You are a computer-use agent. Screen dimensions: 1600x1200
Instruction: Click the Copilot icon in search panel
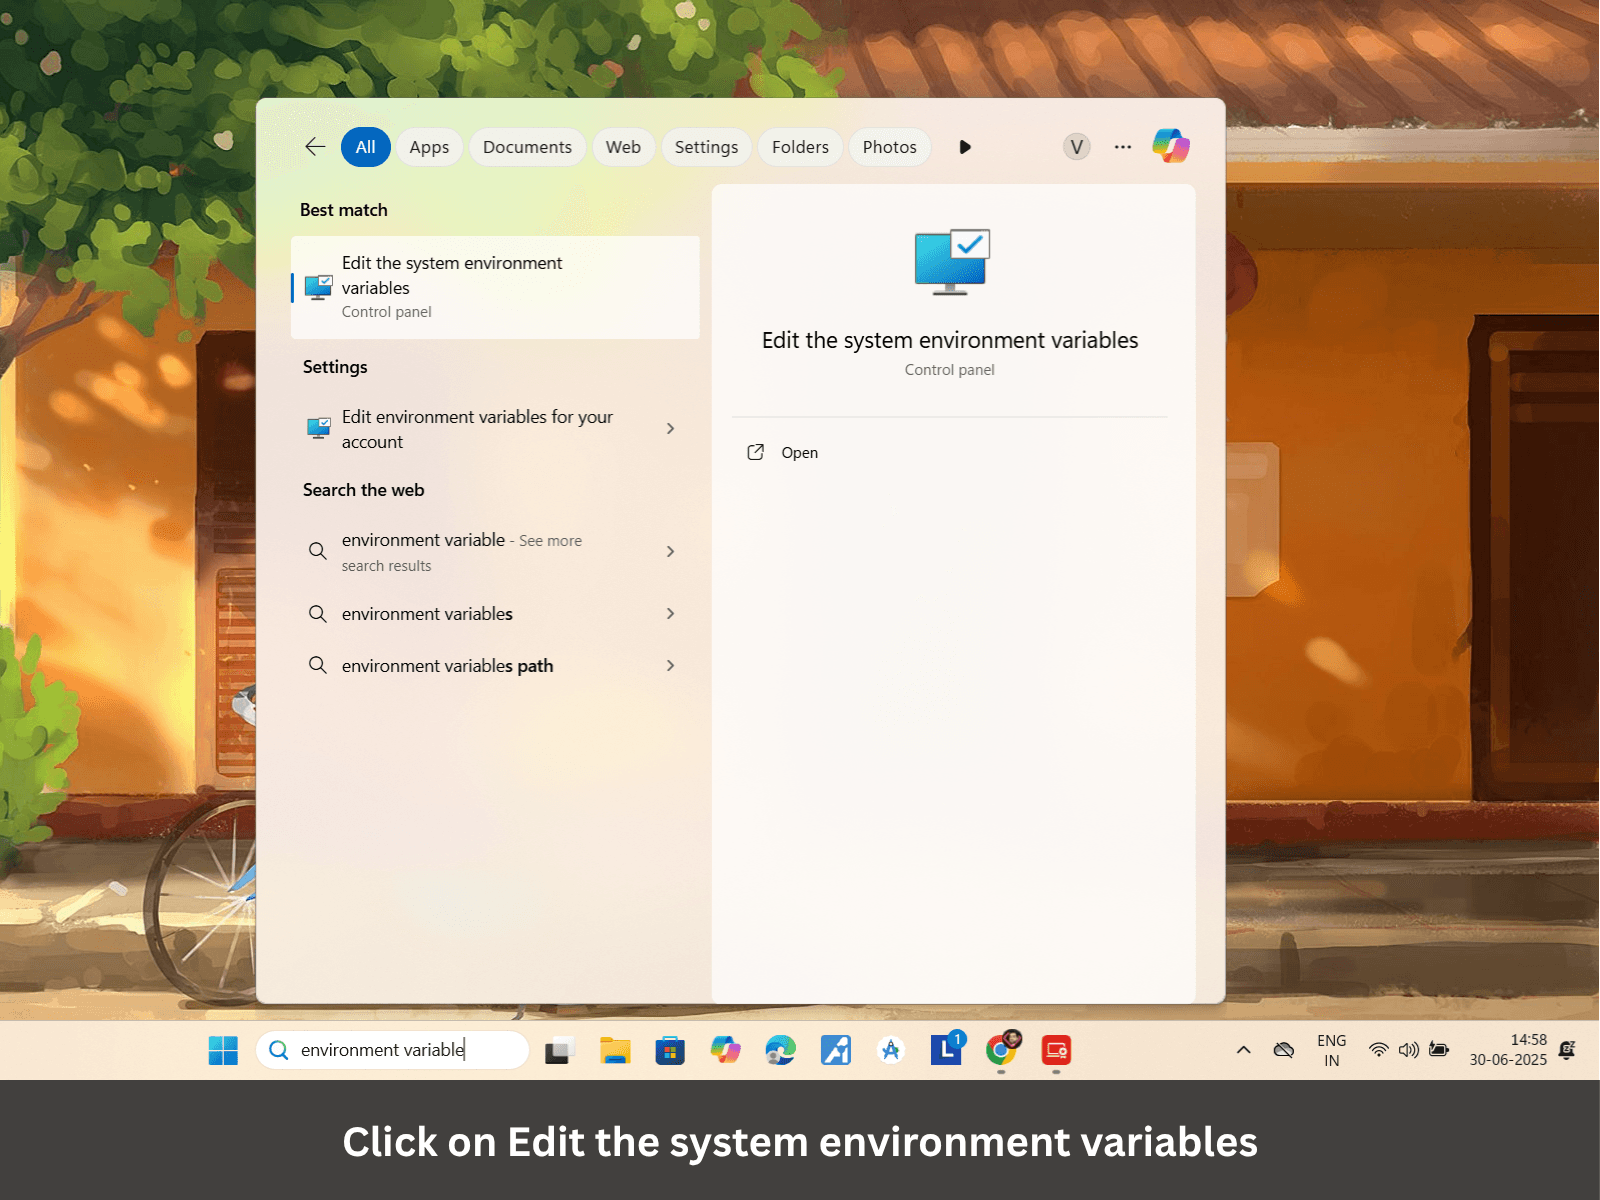click(1170, 146)
